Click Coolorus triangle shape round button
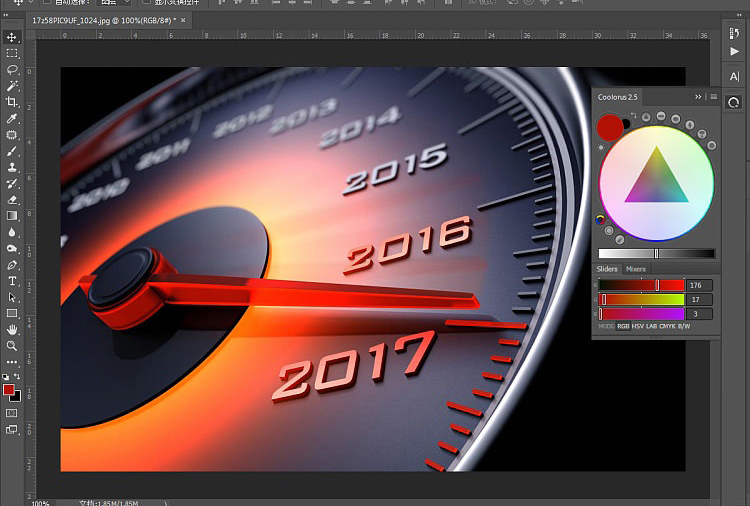Image resolution: width=750 pixels, height=506 pixels. [646, 117]
